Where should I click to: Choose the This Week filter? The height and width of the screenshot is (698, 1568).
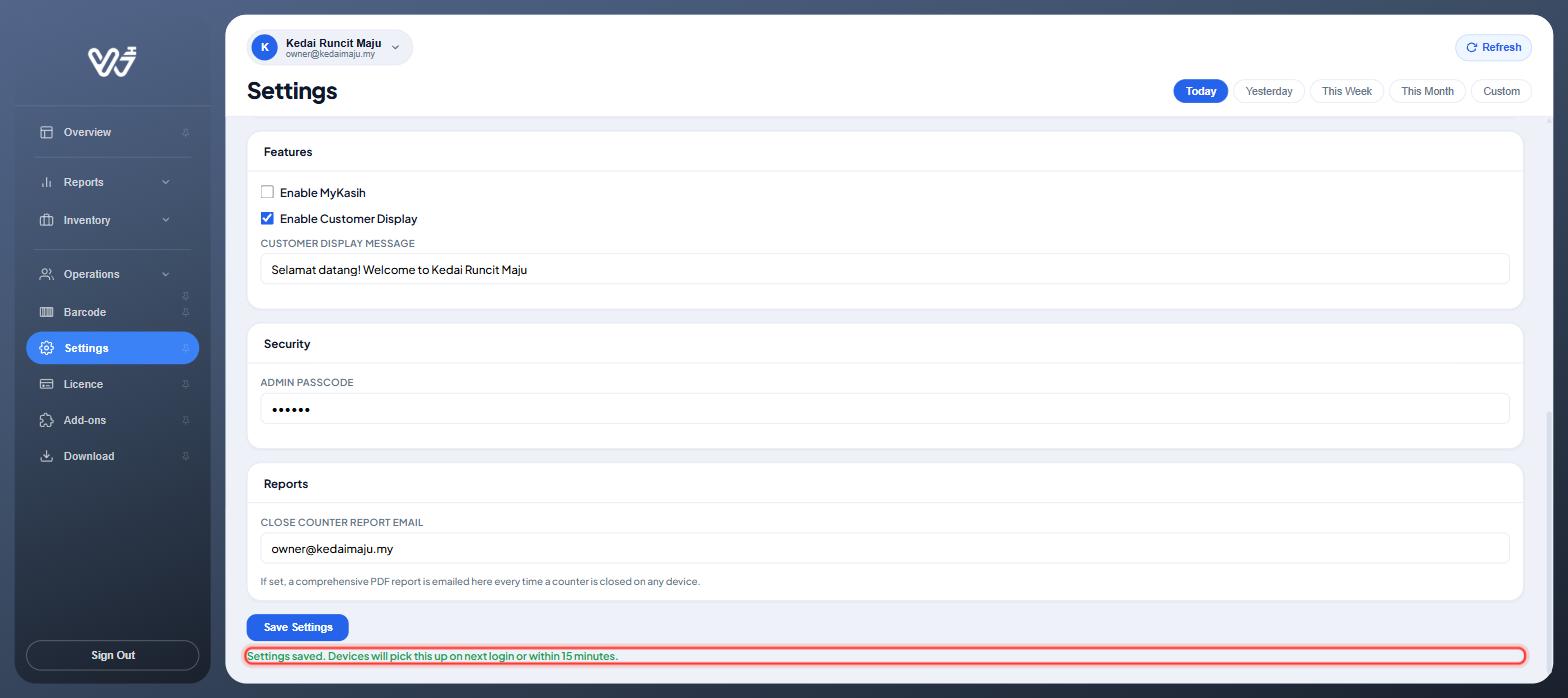pos(1346,91)
